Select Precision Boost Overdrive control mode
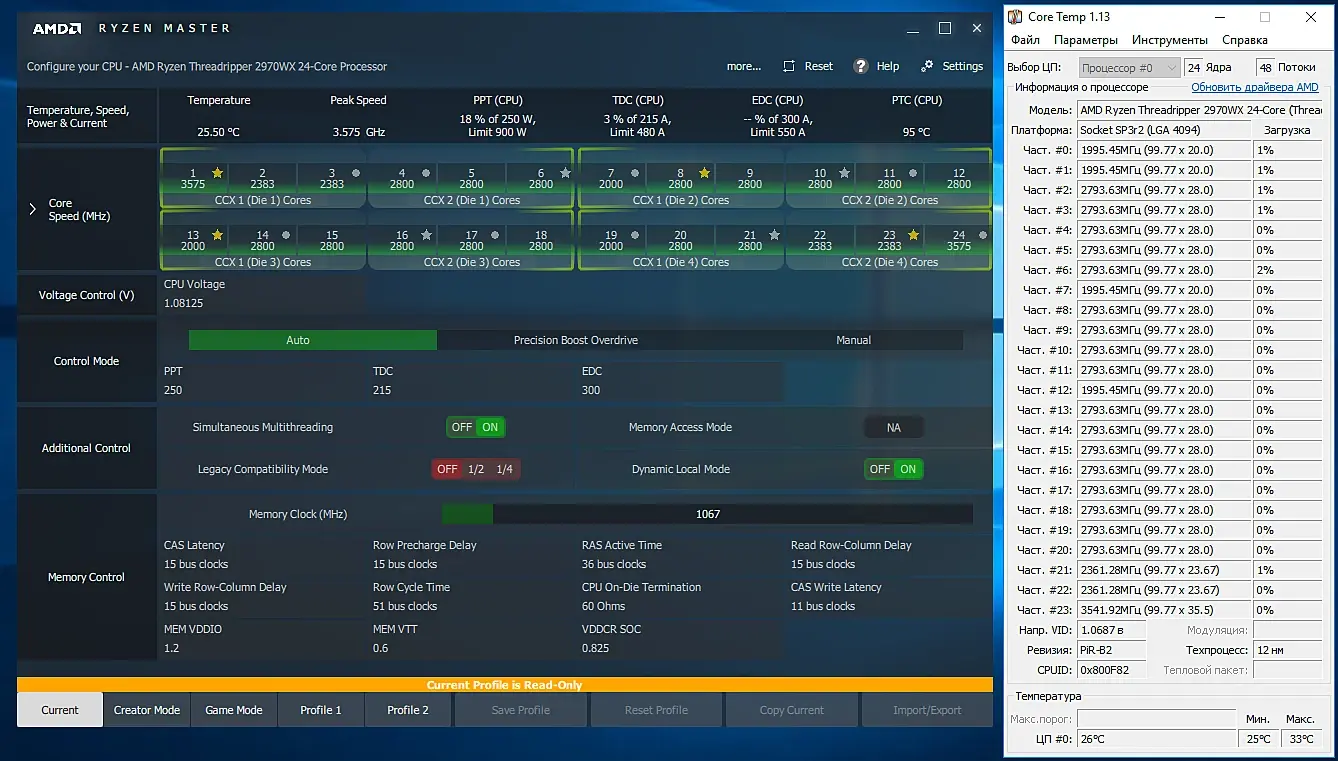Viewport: 1338px width, 761px height. (575, 340)
